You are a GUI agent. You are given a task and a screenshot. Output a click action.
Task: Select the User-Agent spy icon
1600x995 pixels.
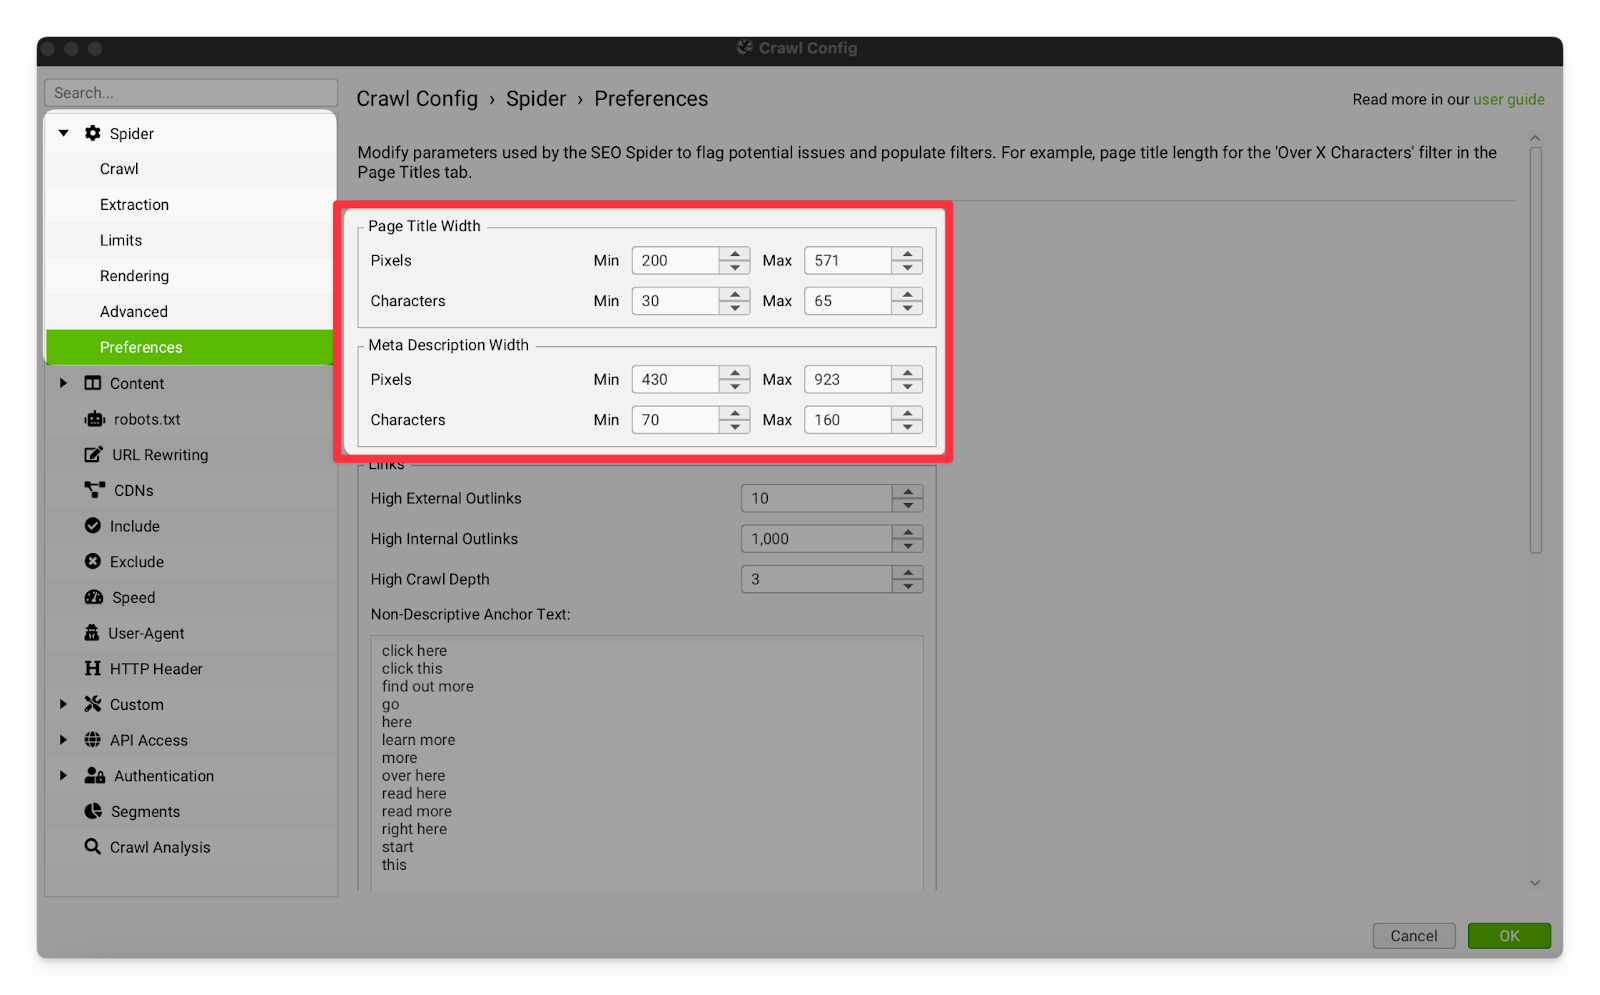(x=92, y=633)
